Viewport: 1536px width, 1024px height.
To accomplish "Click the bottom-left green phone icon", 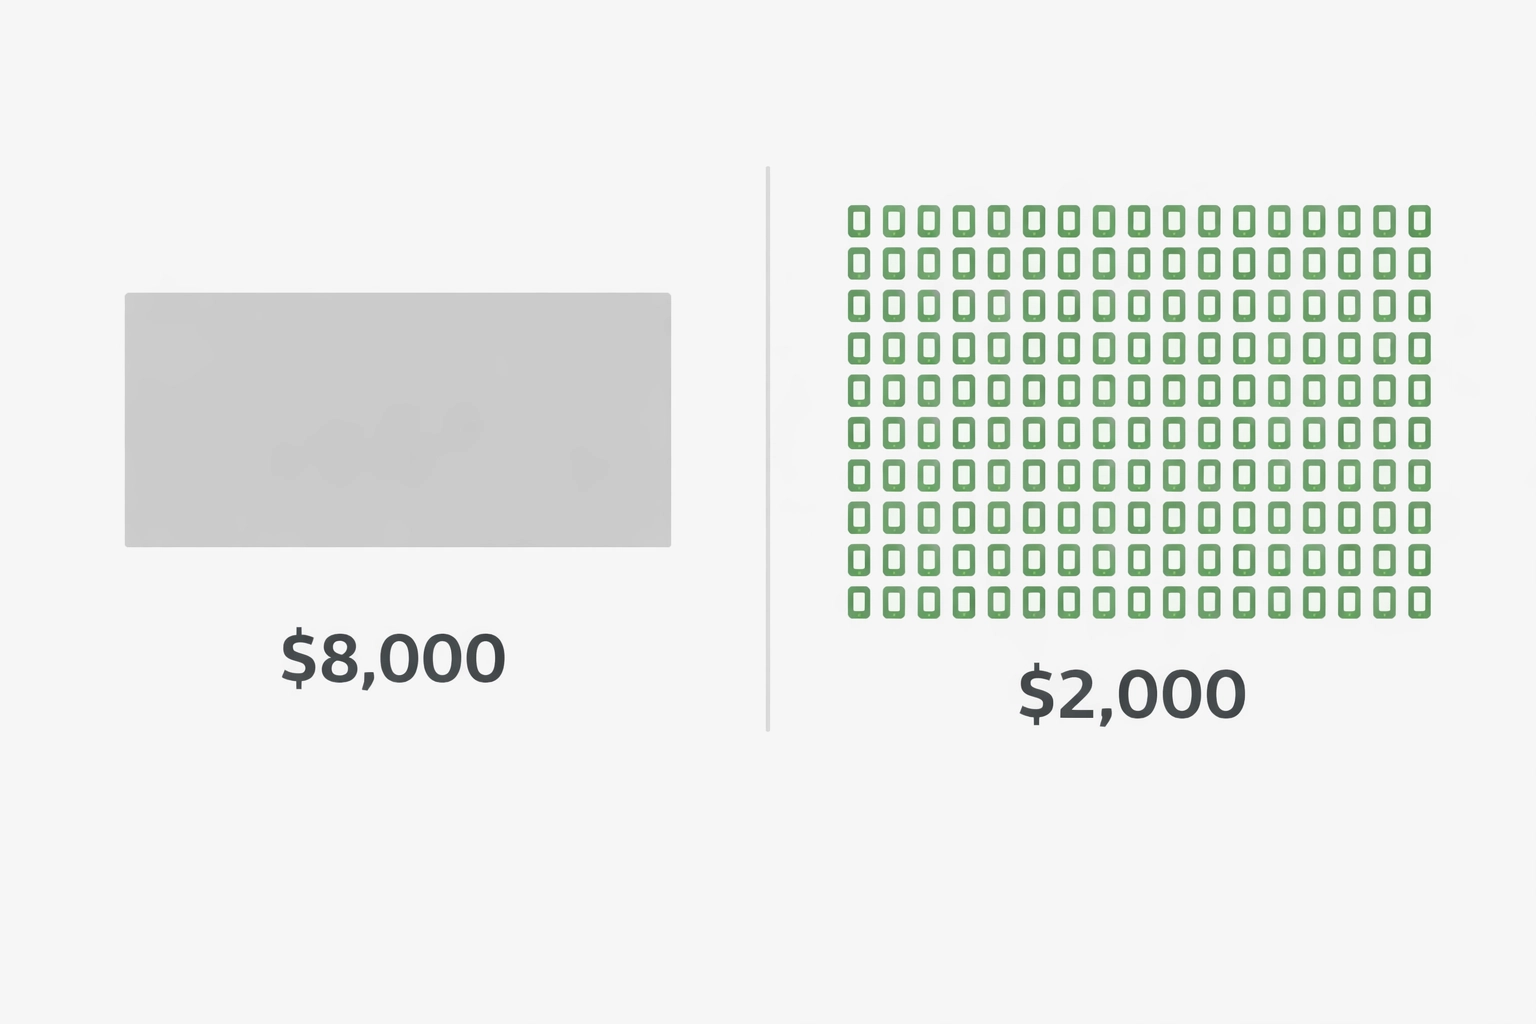I will point(858,602).
